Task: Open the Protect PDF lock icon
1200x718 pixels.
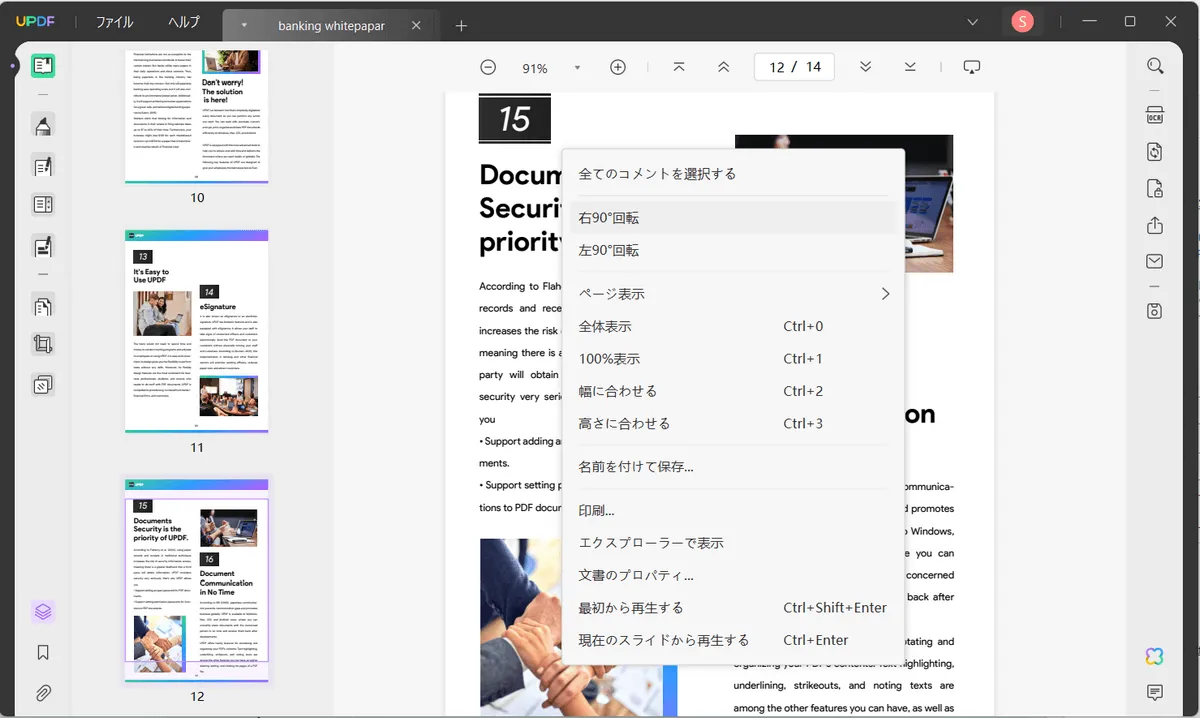Action: pos(1155,189)
